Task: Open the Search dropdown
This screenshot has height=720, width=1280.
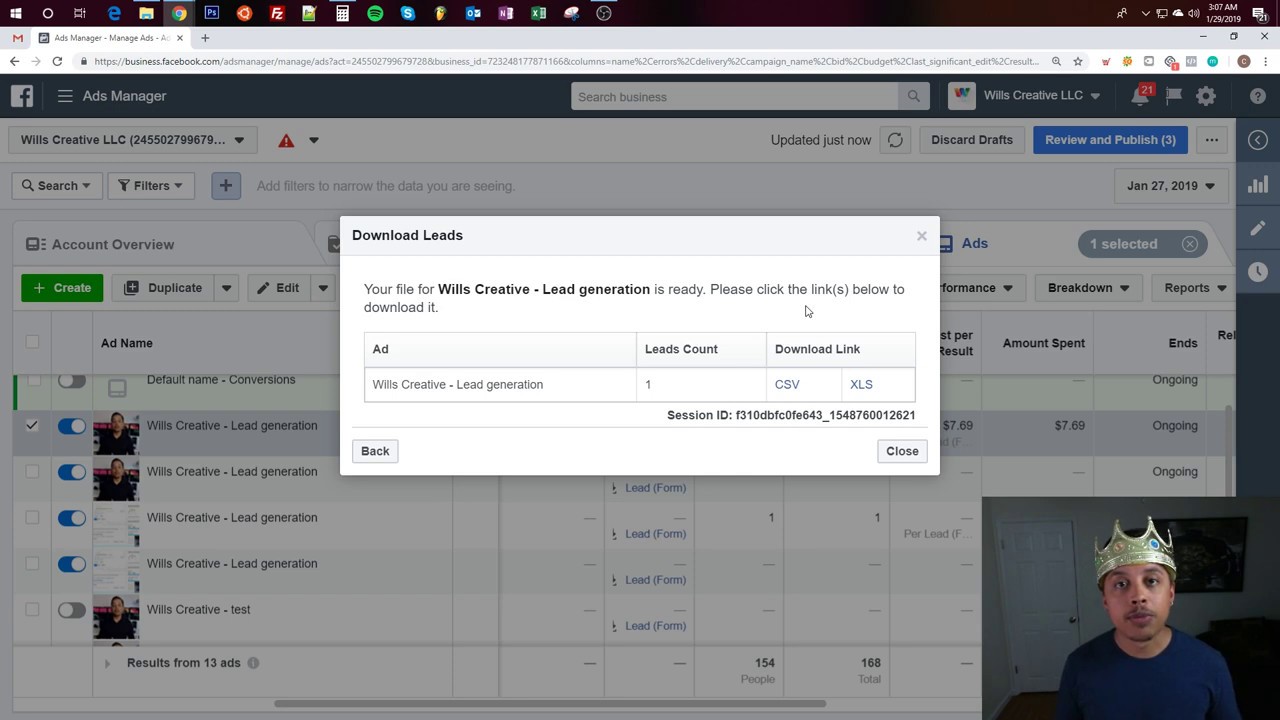Action: 56,186
